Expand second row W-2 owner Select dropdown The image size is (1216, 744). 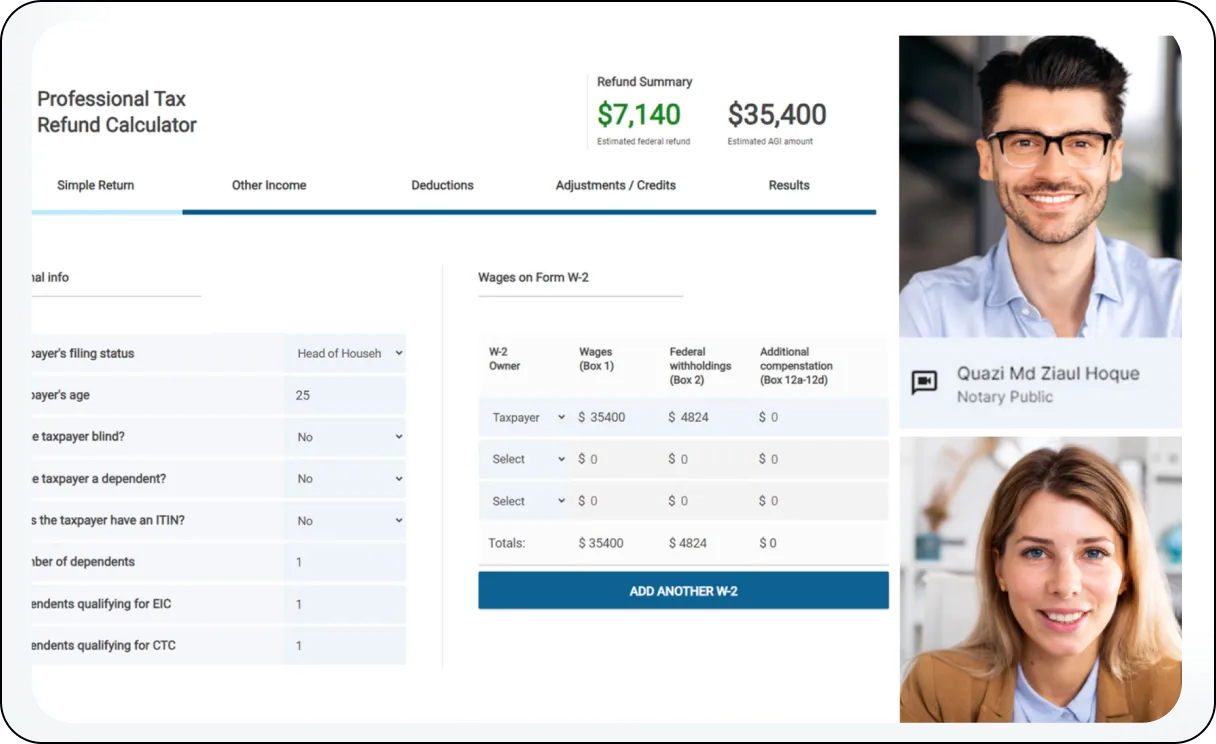[x=527, y=459]
